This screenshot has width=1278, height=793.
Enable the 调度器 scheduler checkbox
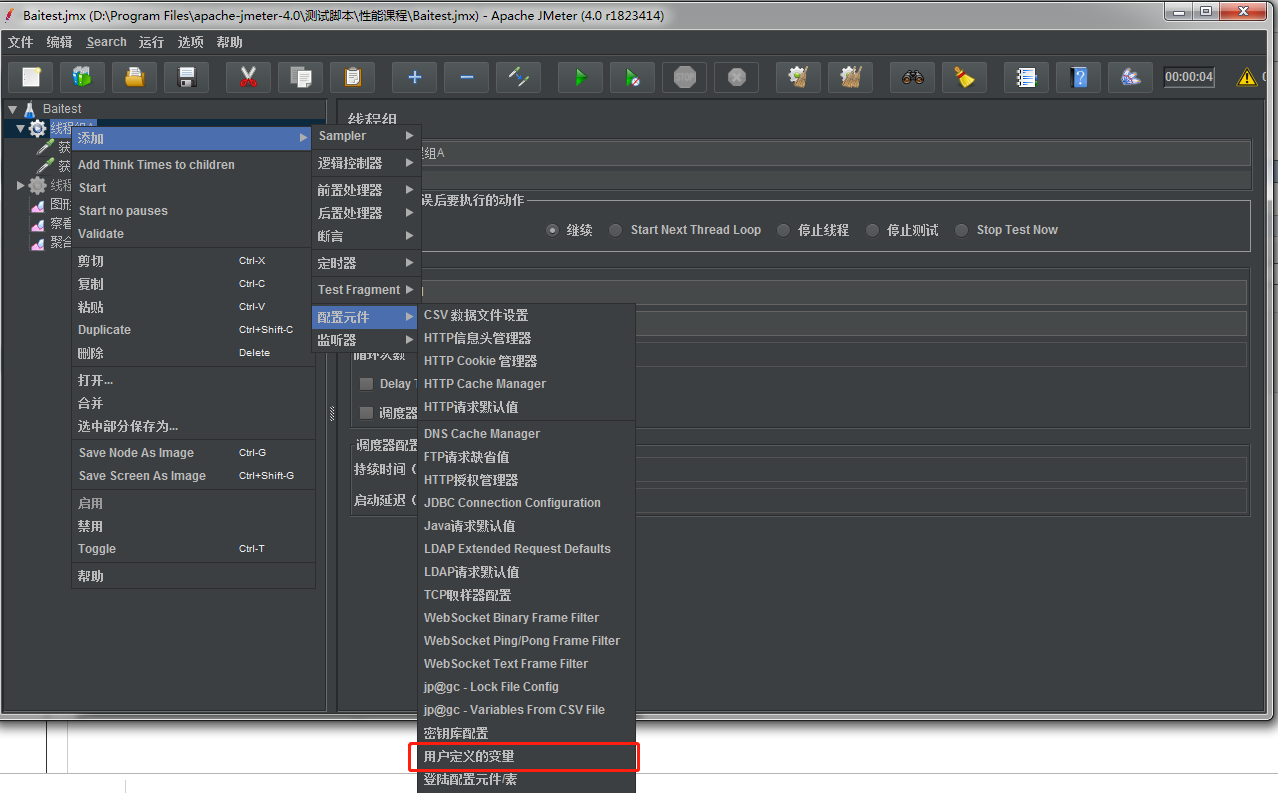pos(366,413)
